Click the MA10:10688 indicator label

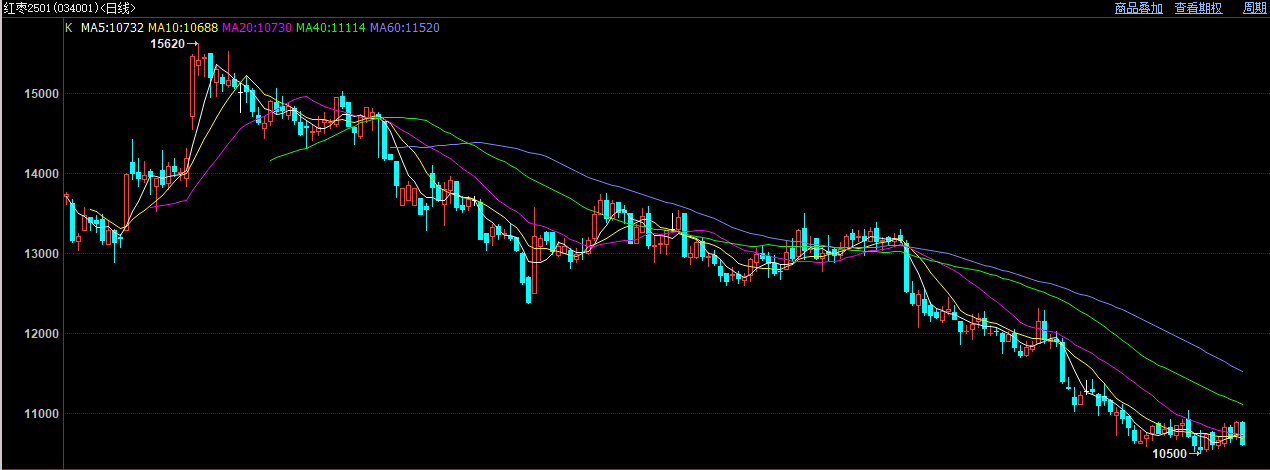(x=183, y=28)
